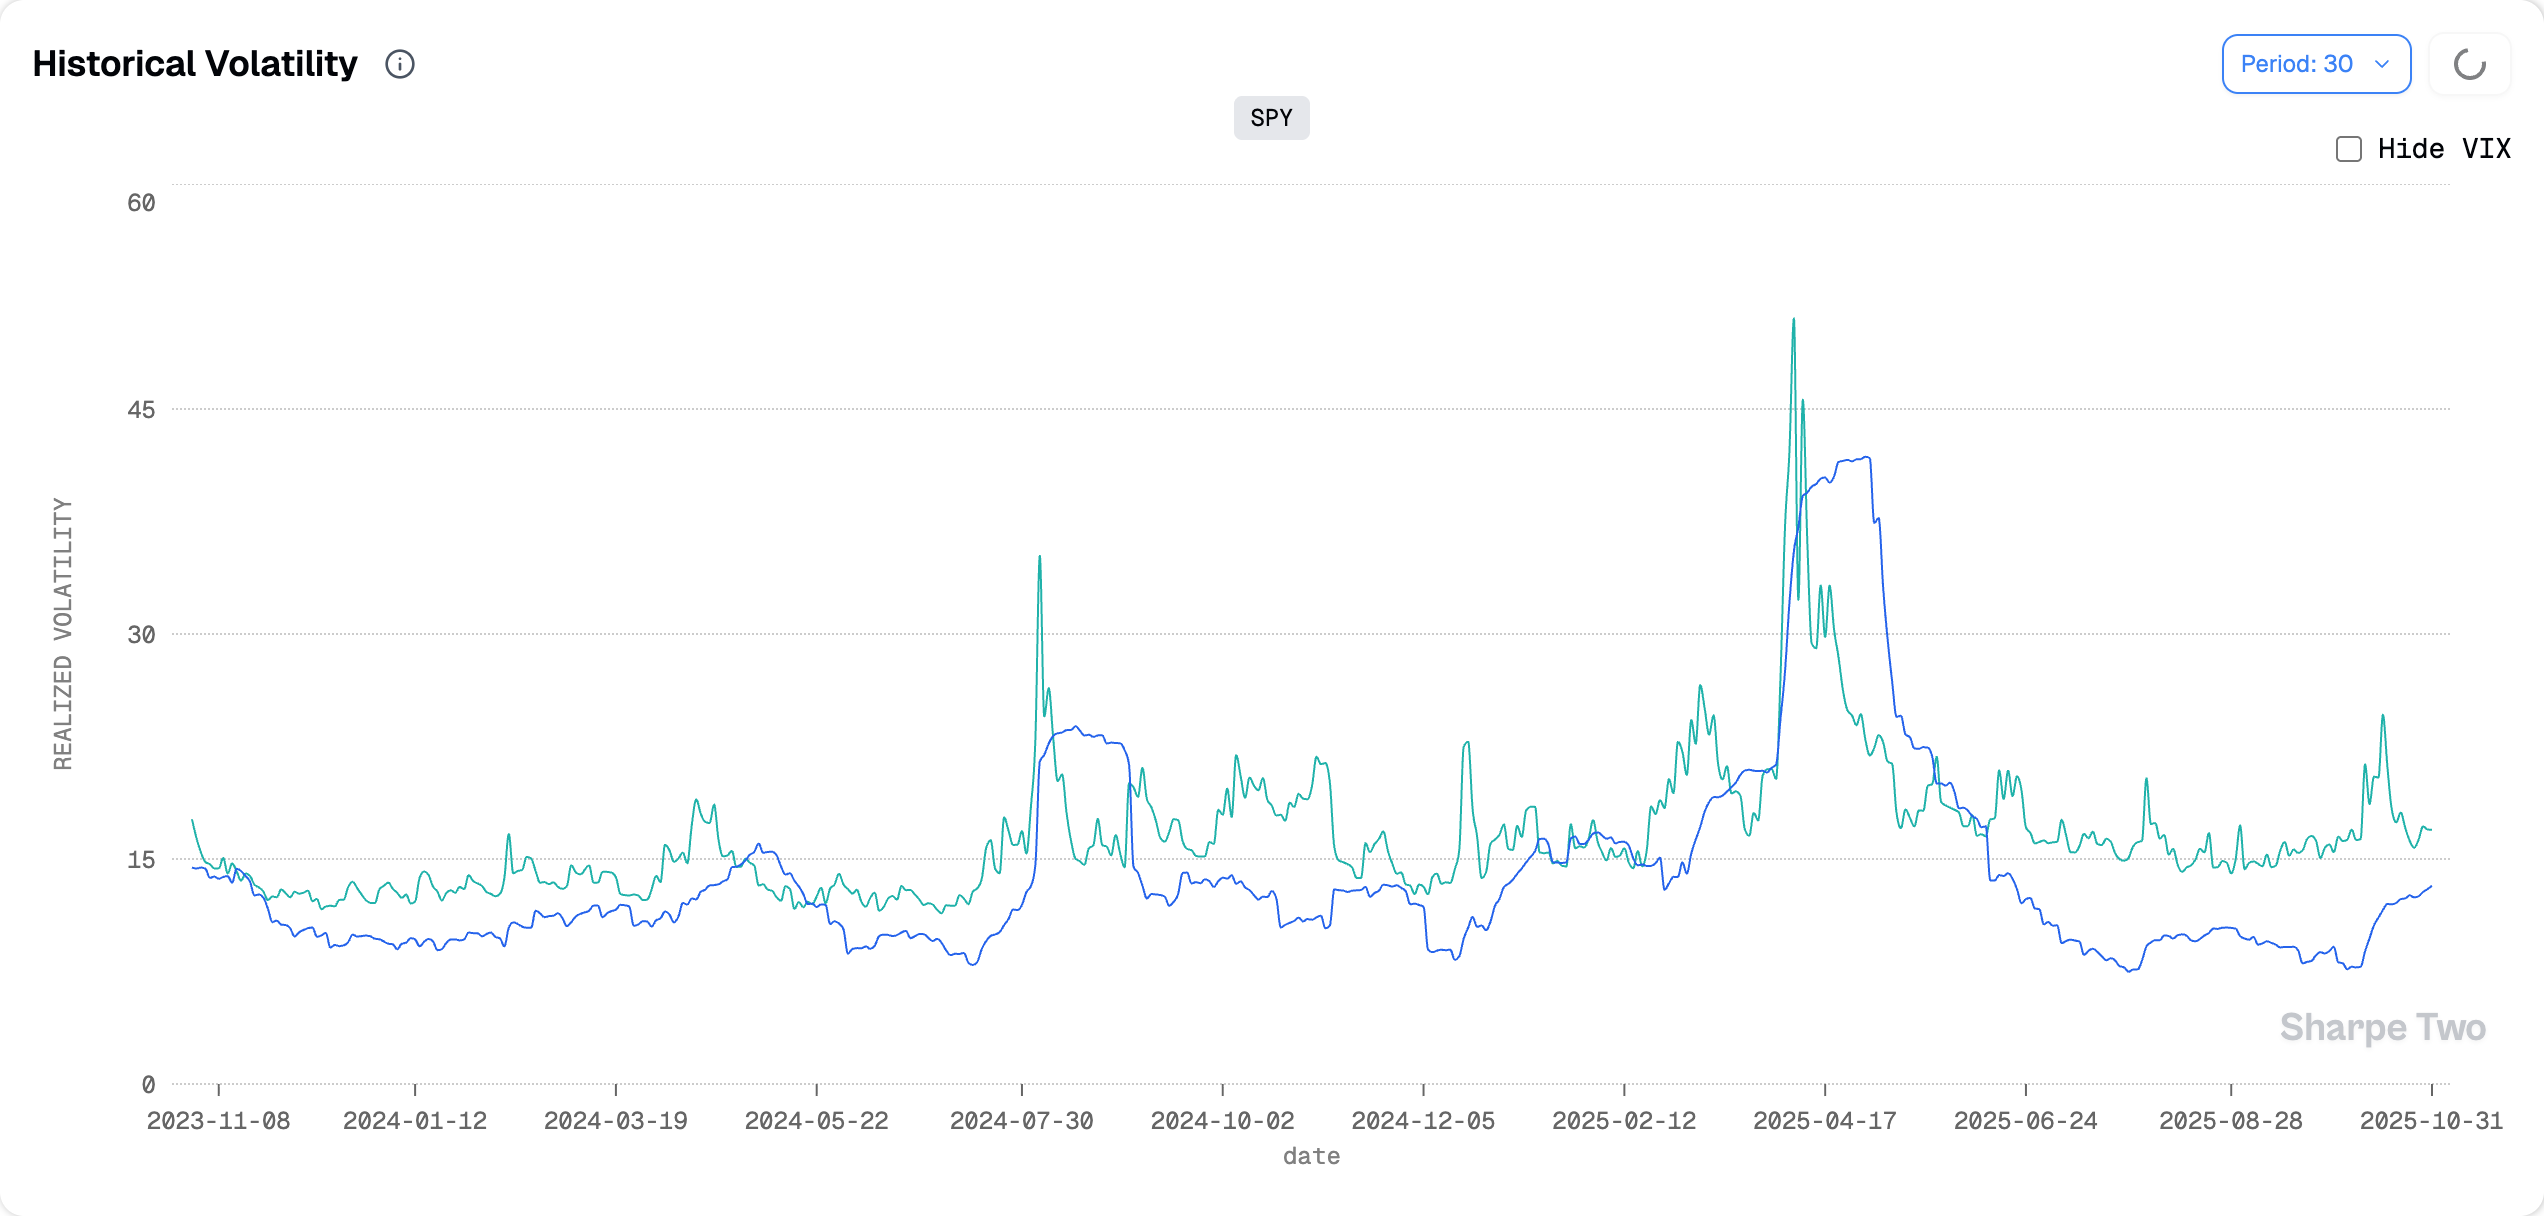Image resolution: width=2544 pixels, height=1216 pixels.
Task: Click the 2024-07-30 date axis label
Action: [x=1021, y=1121]
